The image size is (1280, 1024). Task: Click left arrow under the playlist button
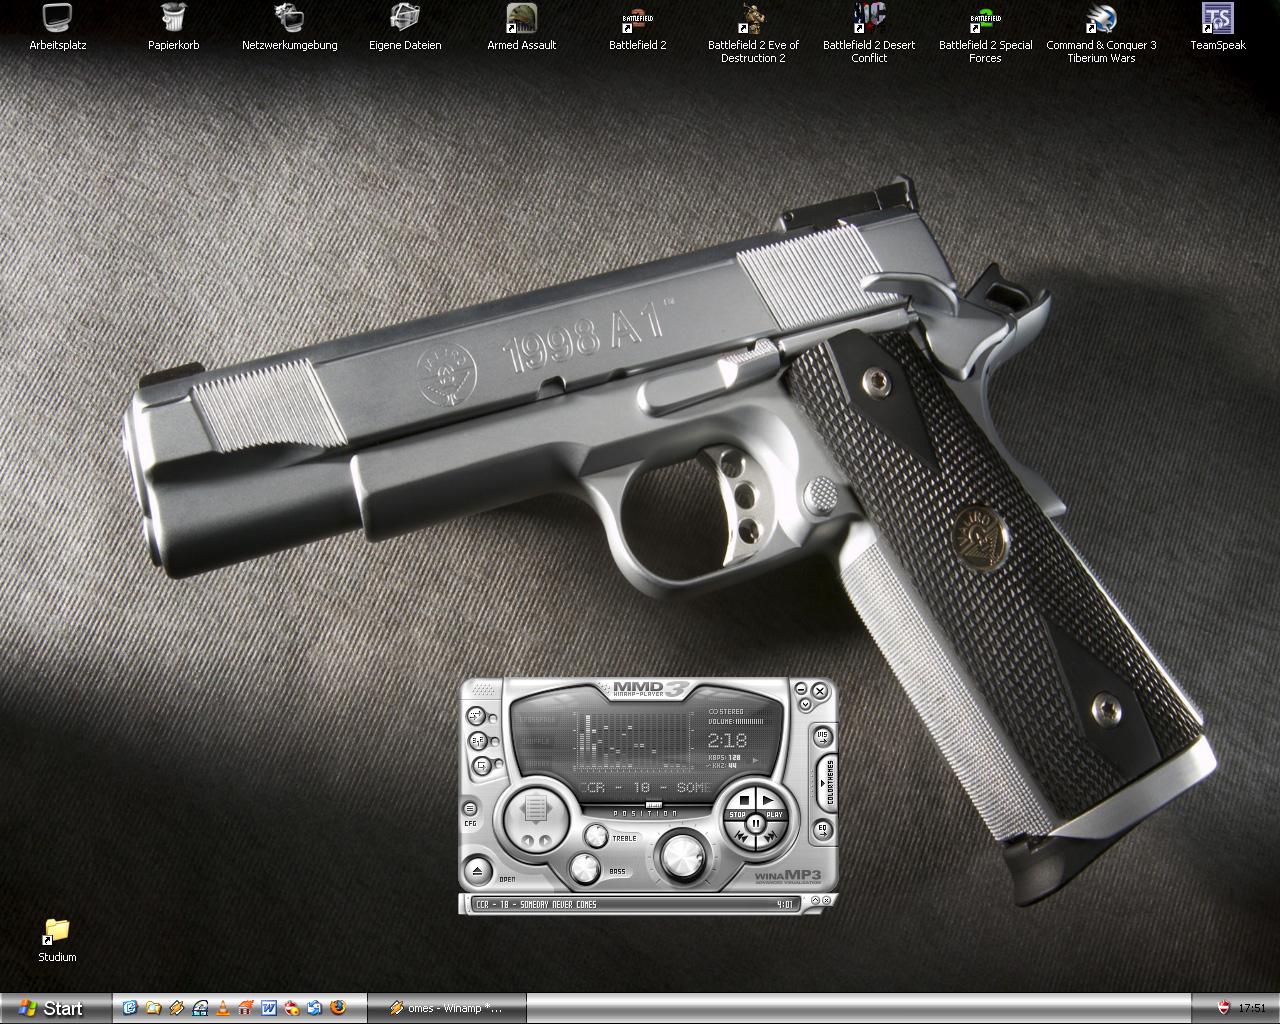[x=527, y=841]
